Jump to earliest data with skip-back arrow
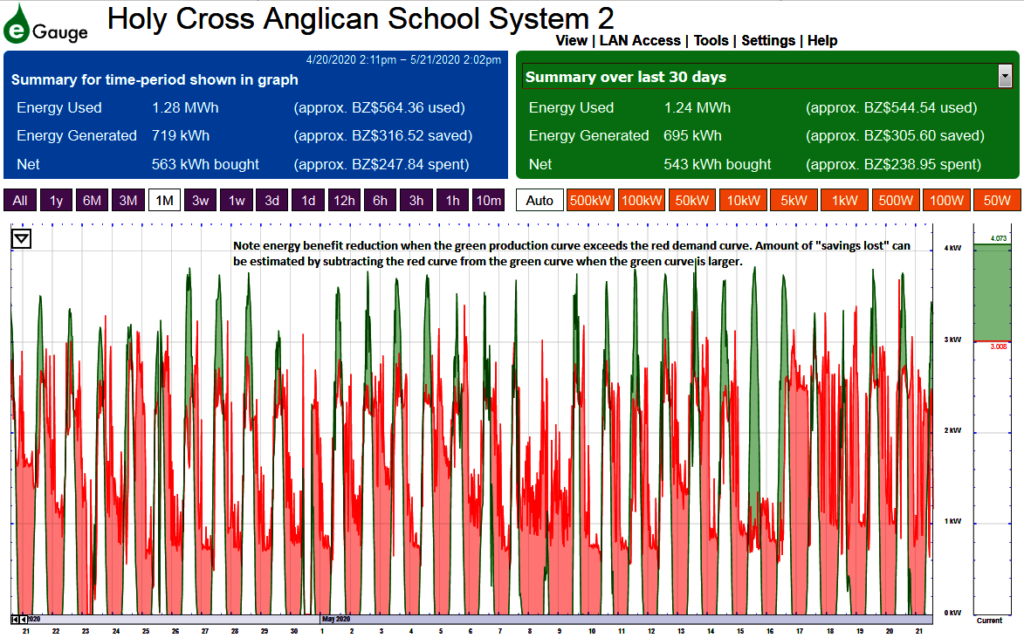Image resolution: width=1024 pixels, height=638 pixels. (15, 618)
